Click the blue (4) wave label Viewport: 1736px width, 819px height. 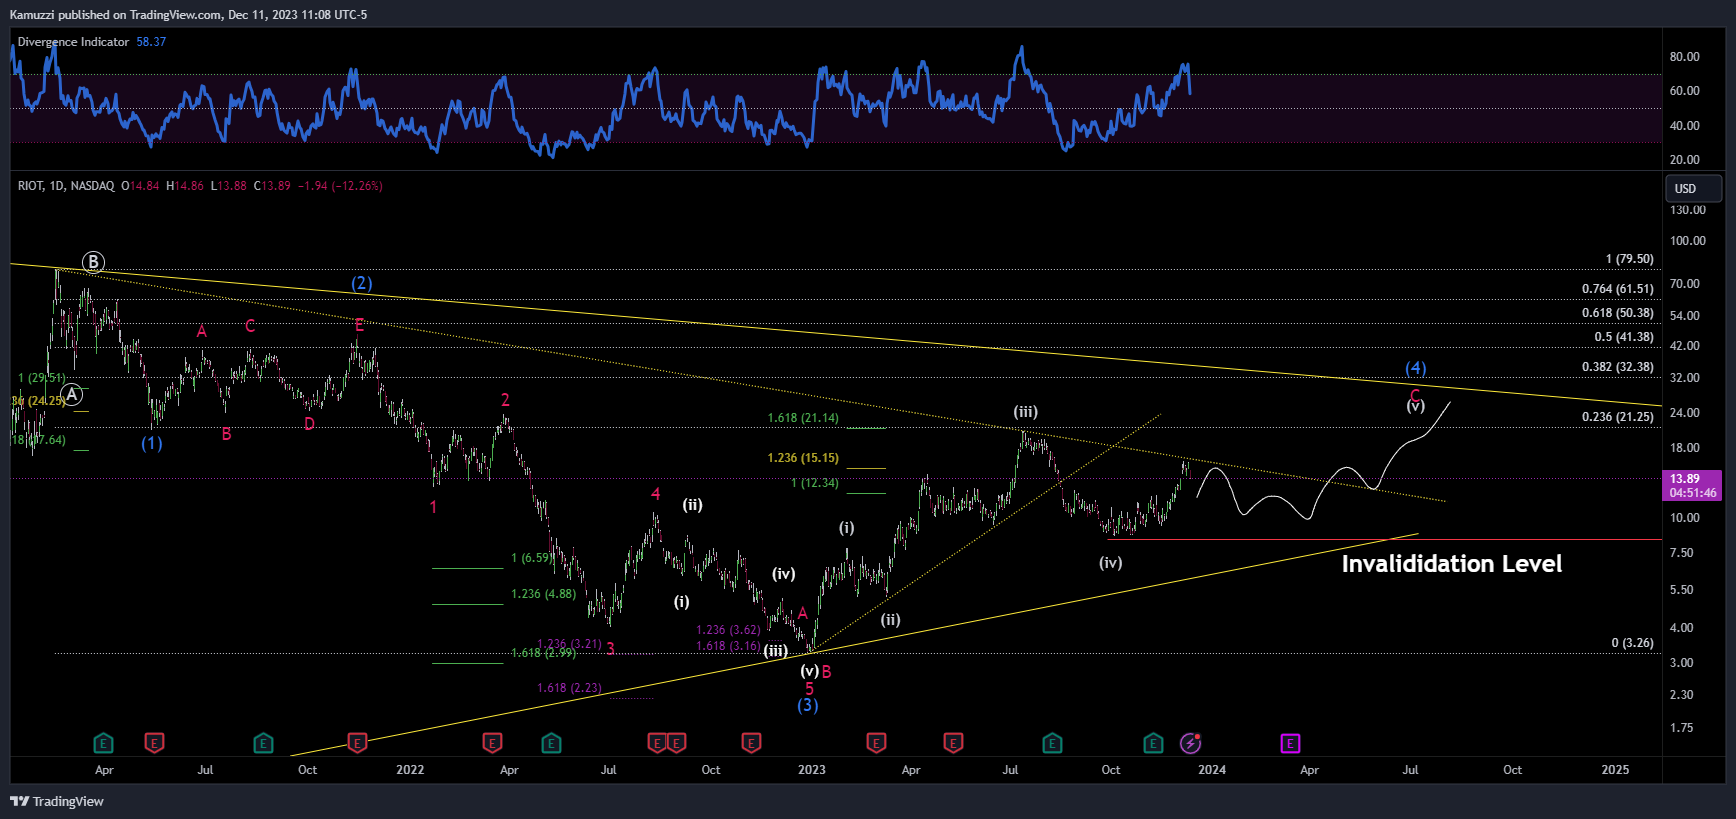pos(1416,368)
